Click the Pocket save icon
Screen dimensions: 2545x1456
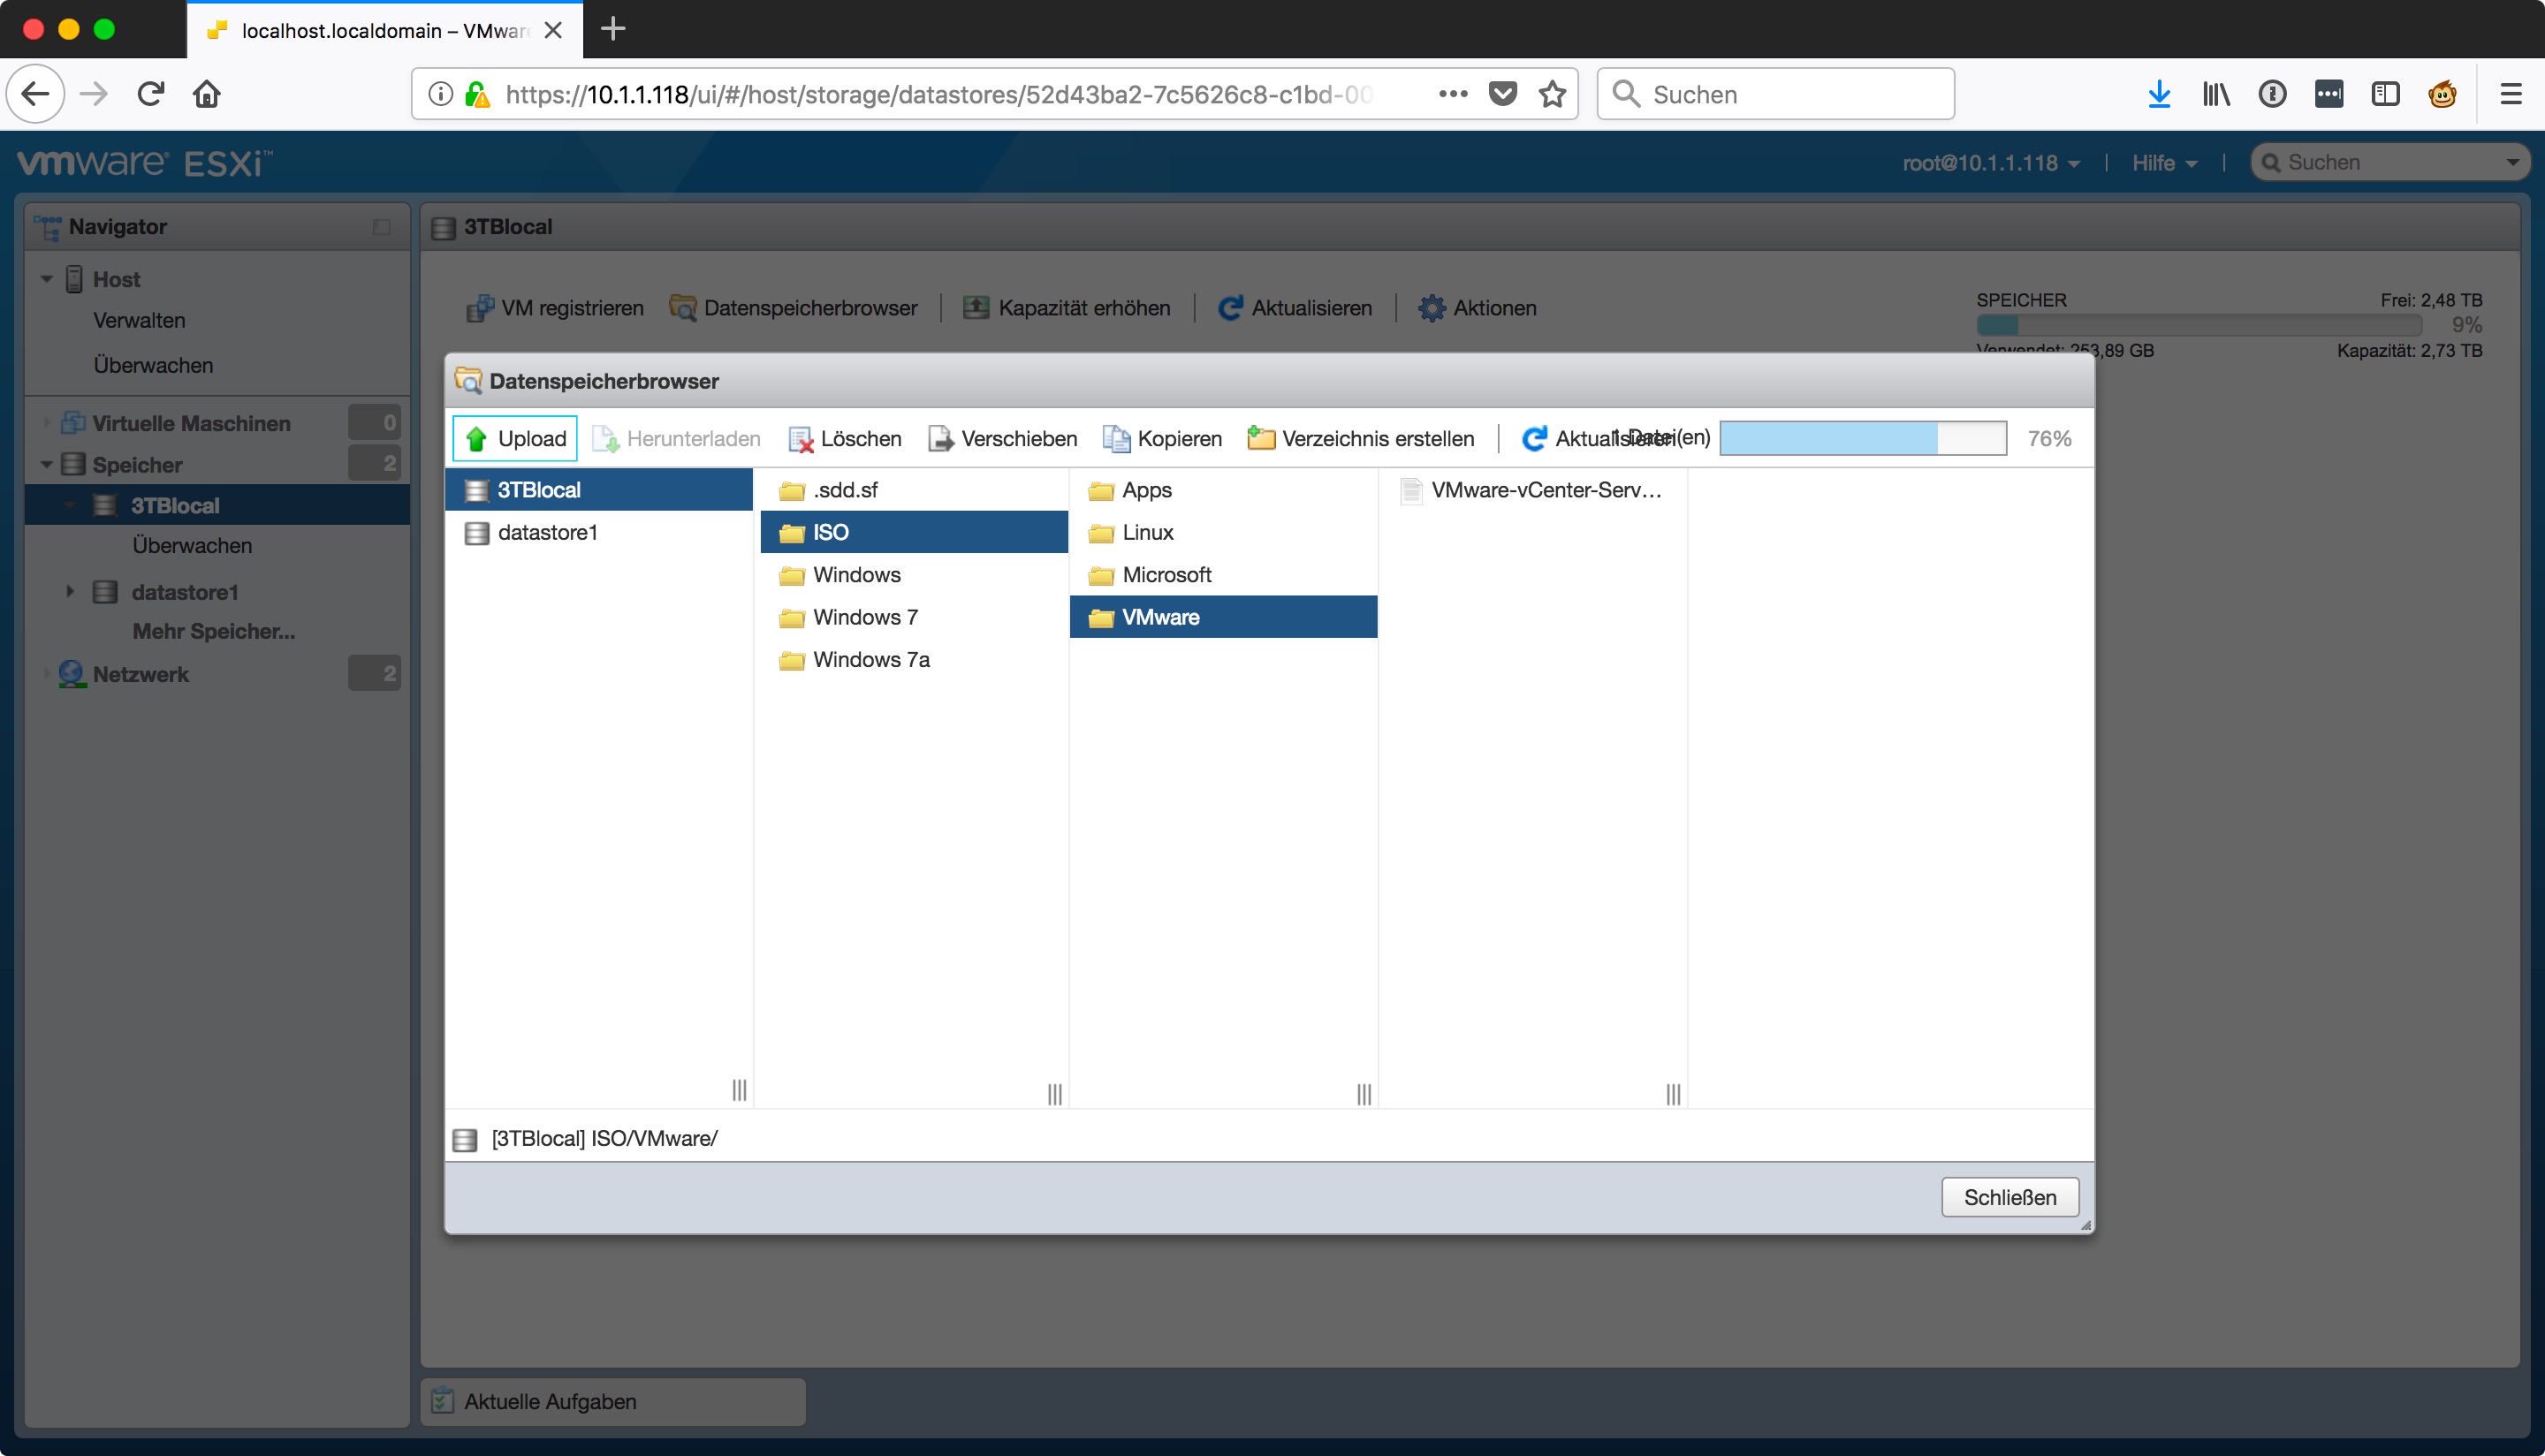[x=1503, y=94]
